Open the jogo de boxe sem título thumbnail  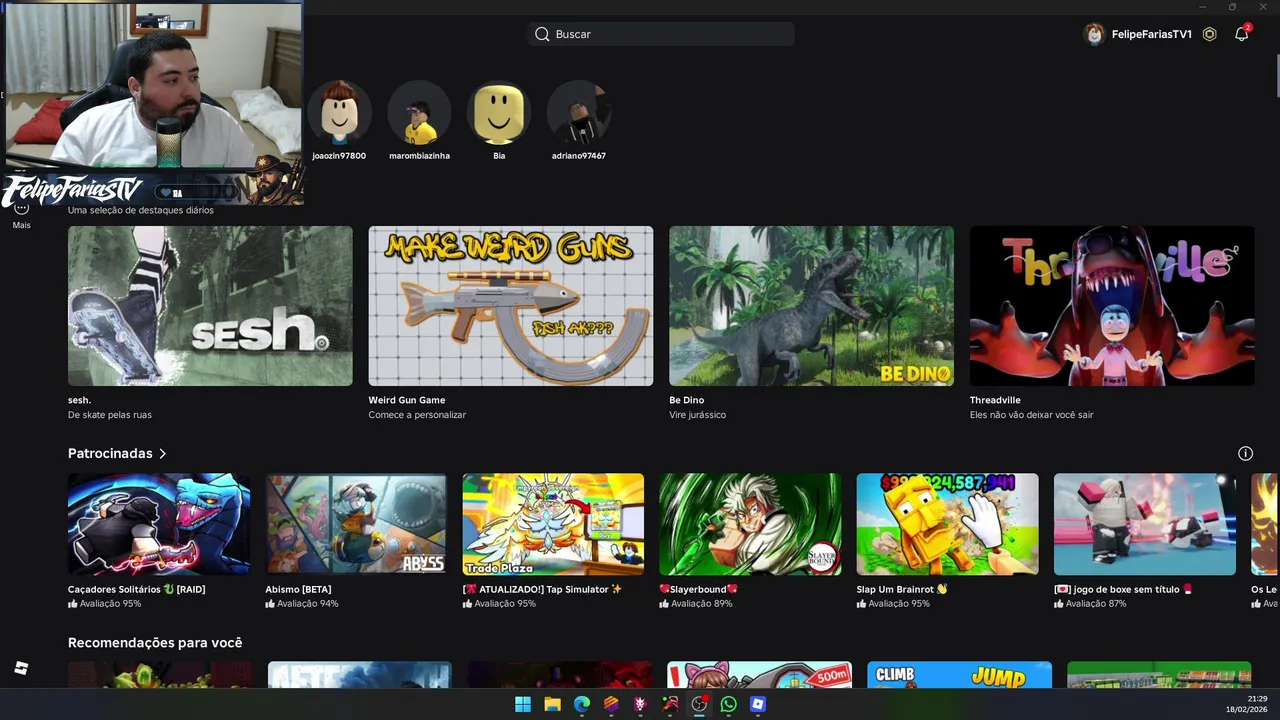(1145, 525)
